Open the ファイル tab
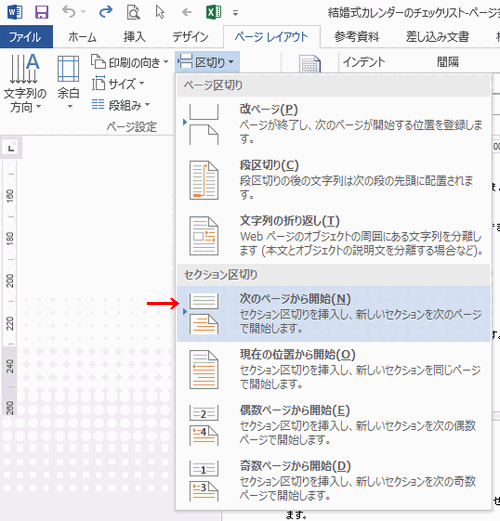Image resolution: width=500 pixels, height=521 pixels. coord(26,37)
